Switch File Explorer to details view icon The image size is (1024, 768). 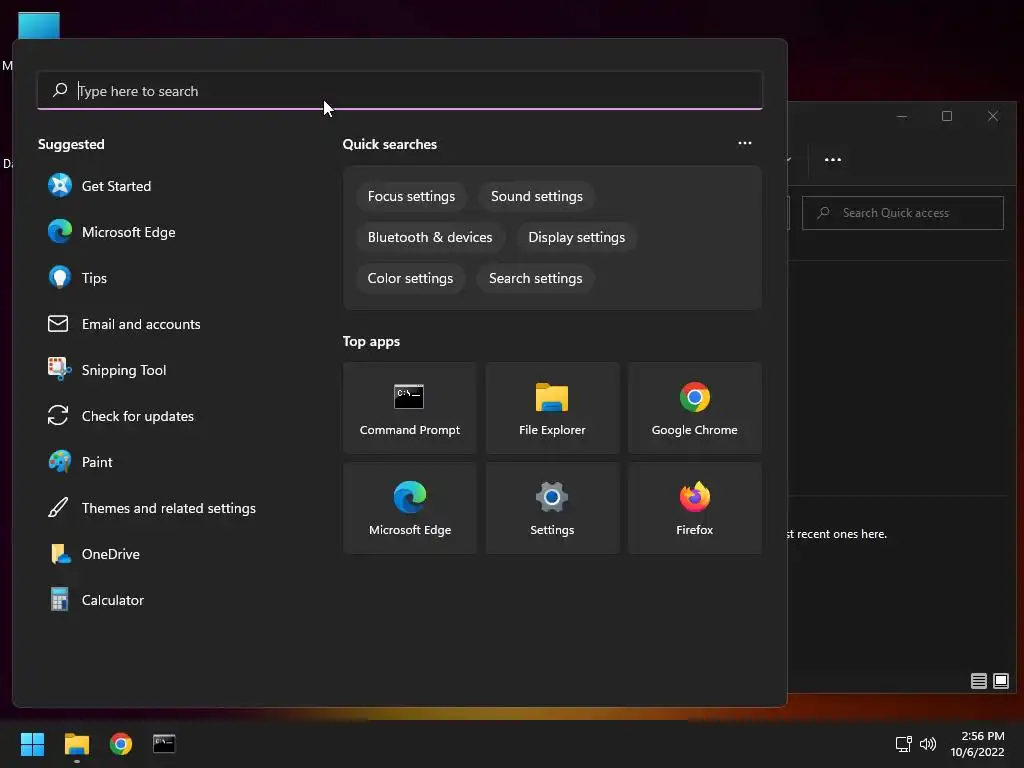coord(978,681)
